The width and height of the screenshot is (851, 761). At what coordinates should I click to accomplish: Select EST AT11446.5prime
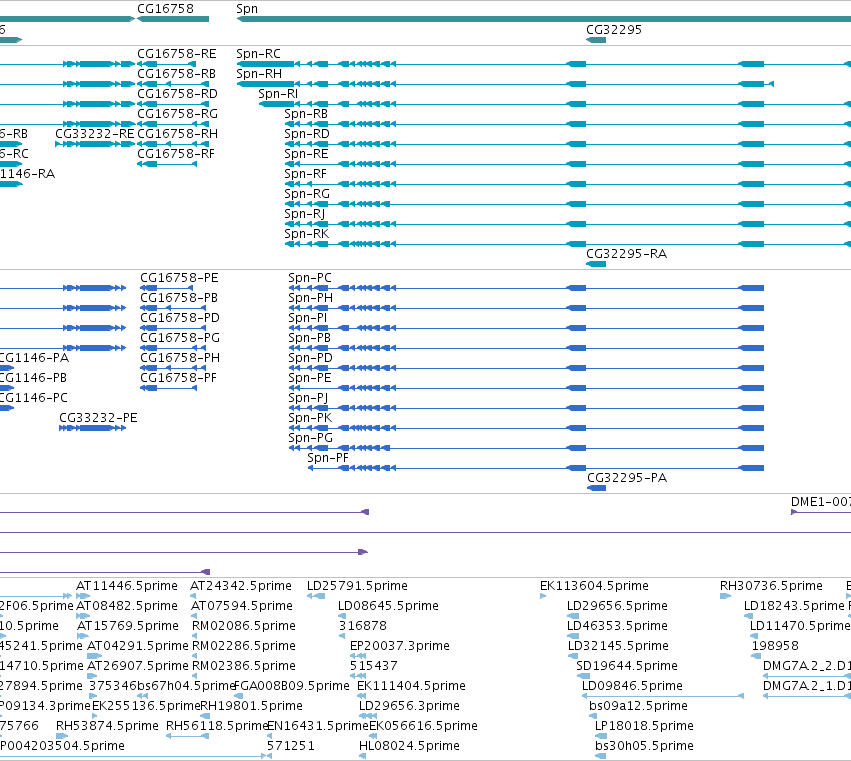tap(126, 586)
